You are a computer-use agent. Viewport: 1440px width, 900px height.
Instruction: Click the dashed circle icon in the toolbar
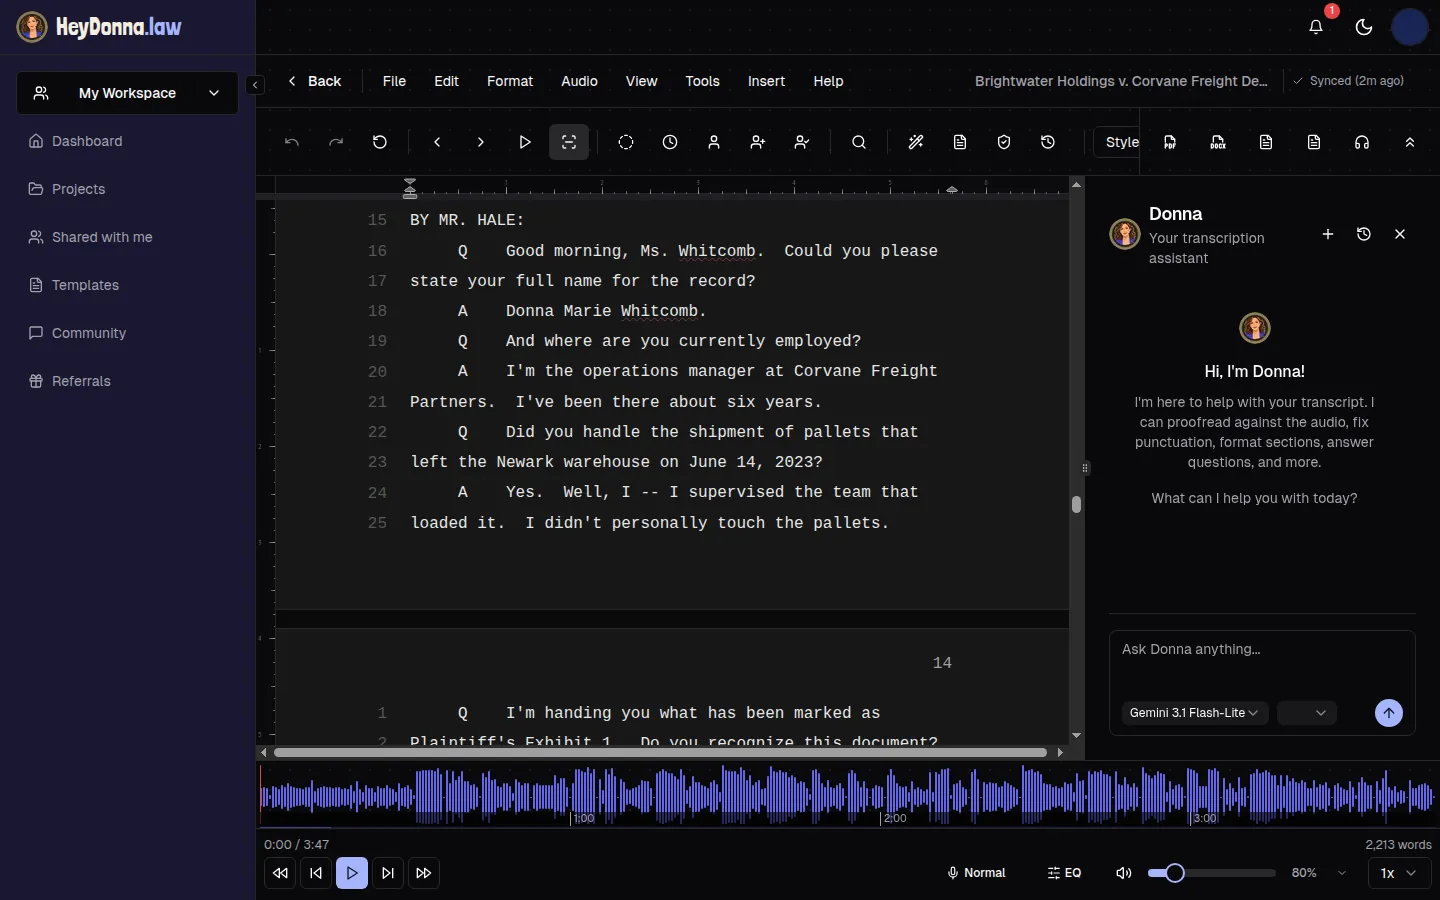click(626, 142)
